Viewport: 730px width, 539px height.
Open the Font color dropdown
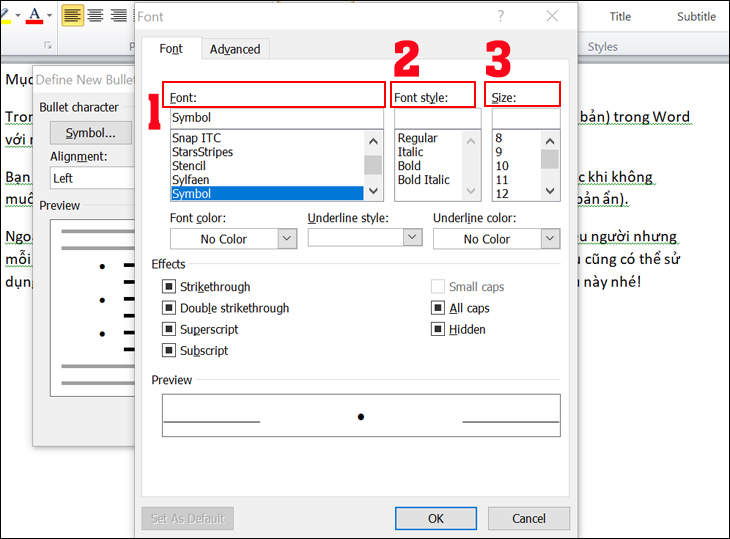(233, 239)
